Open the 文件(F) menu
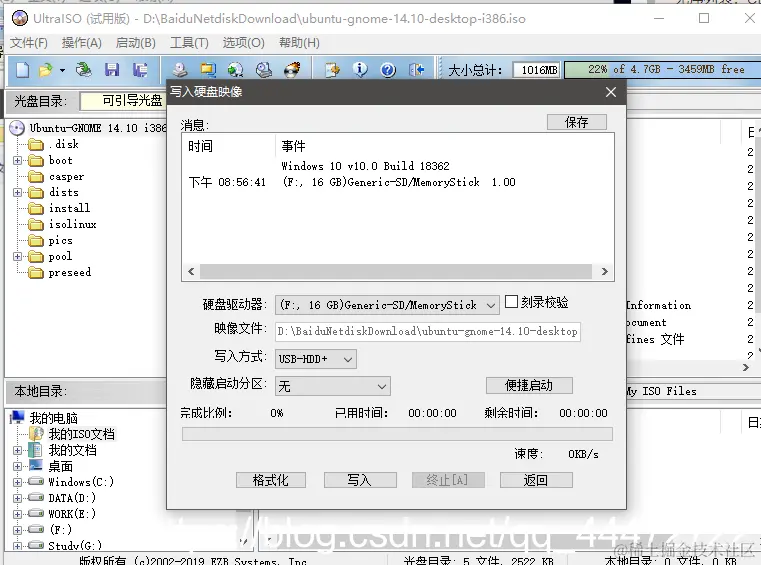Screen dimensions: 761x565 29,43
